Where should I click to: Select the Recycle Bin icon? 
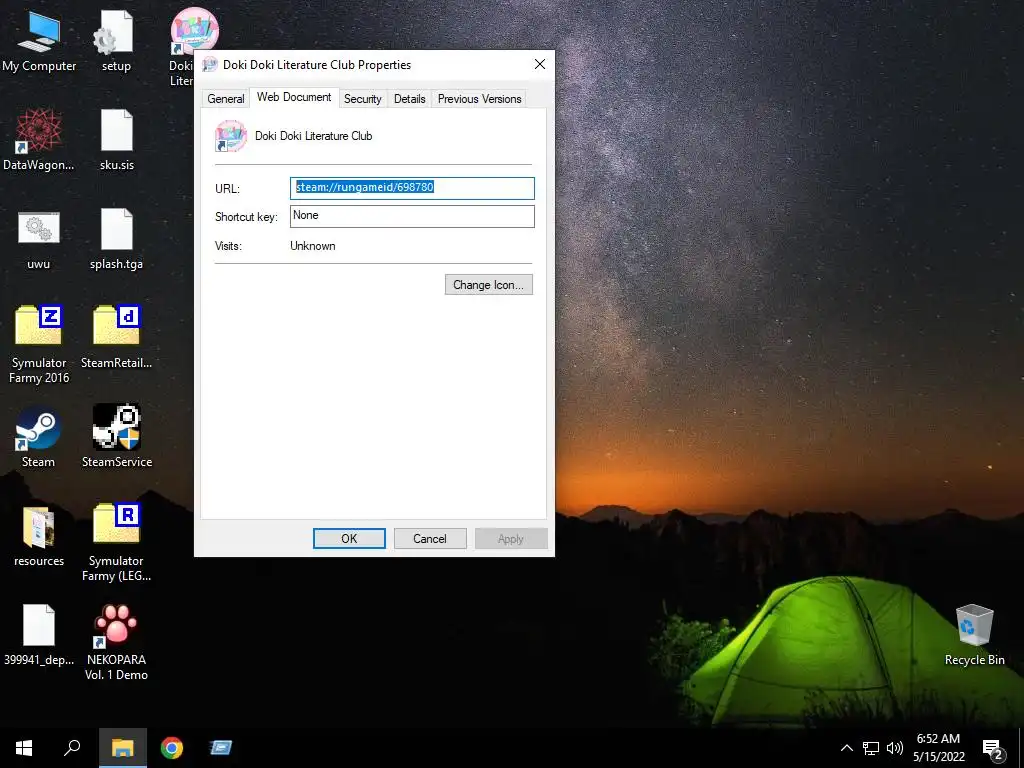(974, 635)
